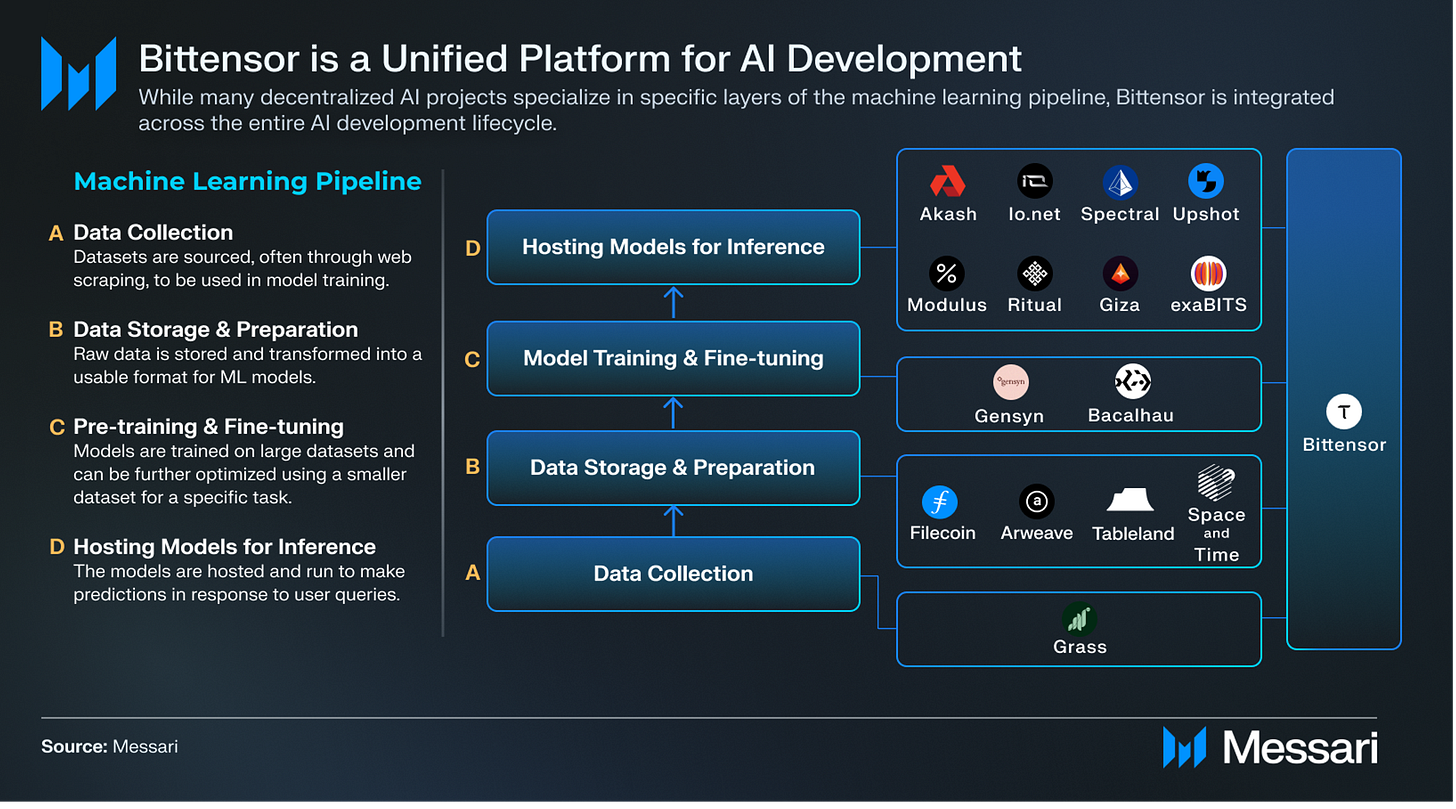Select the Ritual logo icon
This screenshot has height=809, width=1456.
pyautogui.click(x=1034, y=273)
